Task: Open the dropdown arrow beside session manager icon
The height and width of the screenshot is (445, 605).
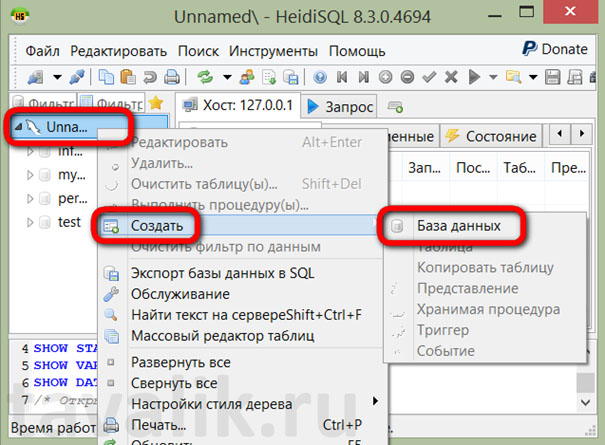Action: click(x=57, y=77)
